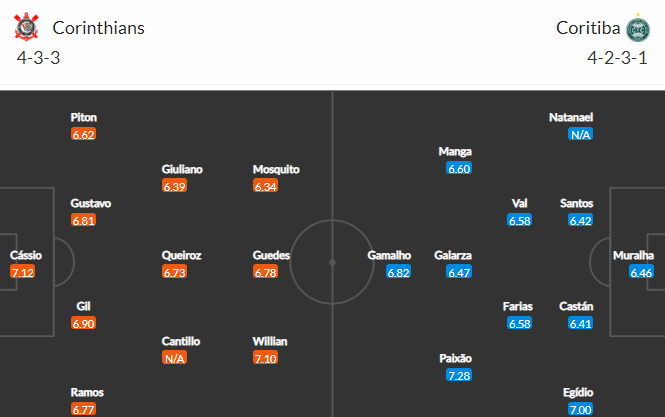
Task: Click Willian's 7.10 rating badge
Action: tap(265, 358)
